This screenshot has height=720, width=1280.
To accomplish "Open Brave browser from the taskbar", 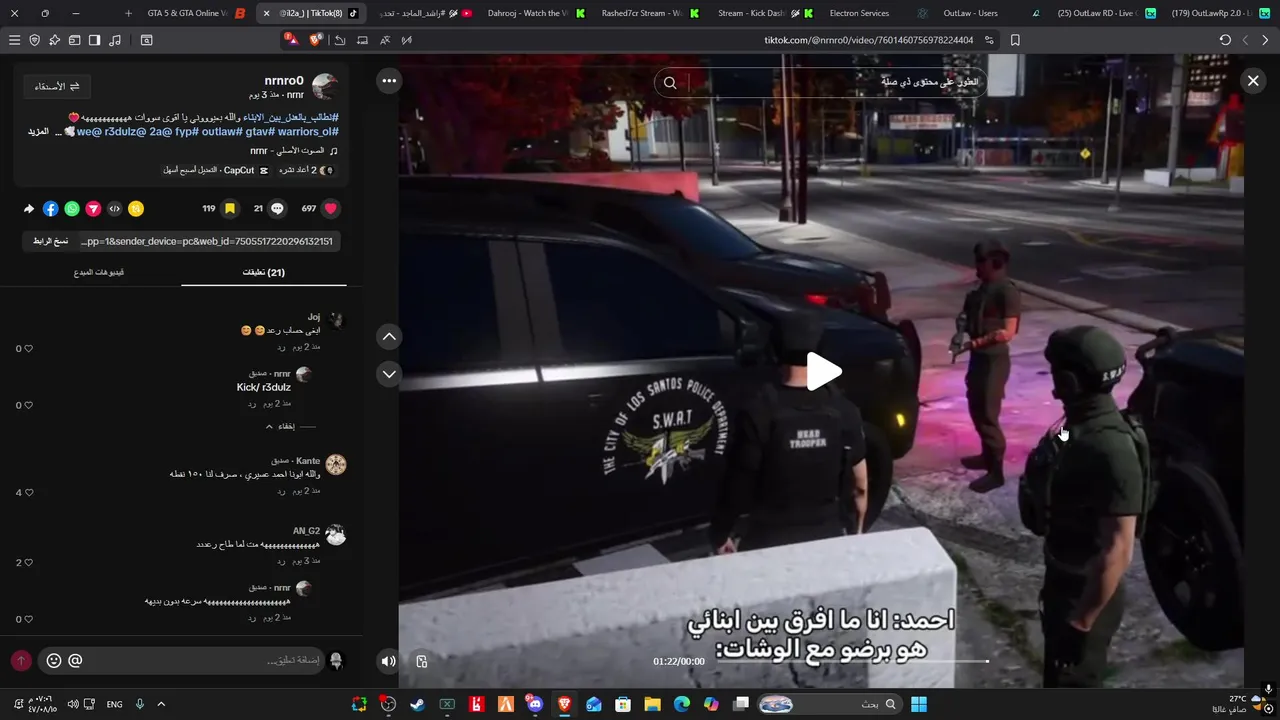I will coord(564,705).
